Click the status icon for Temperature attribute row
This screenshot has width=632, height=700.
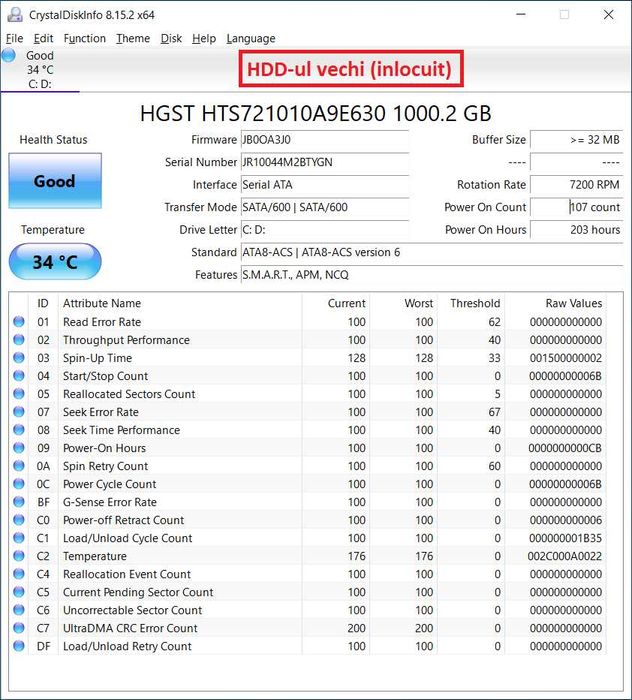[x=19, y=556]
